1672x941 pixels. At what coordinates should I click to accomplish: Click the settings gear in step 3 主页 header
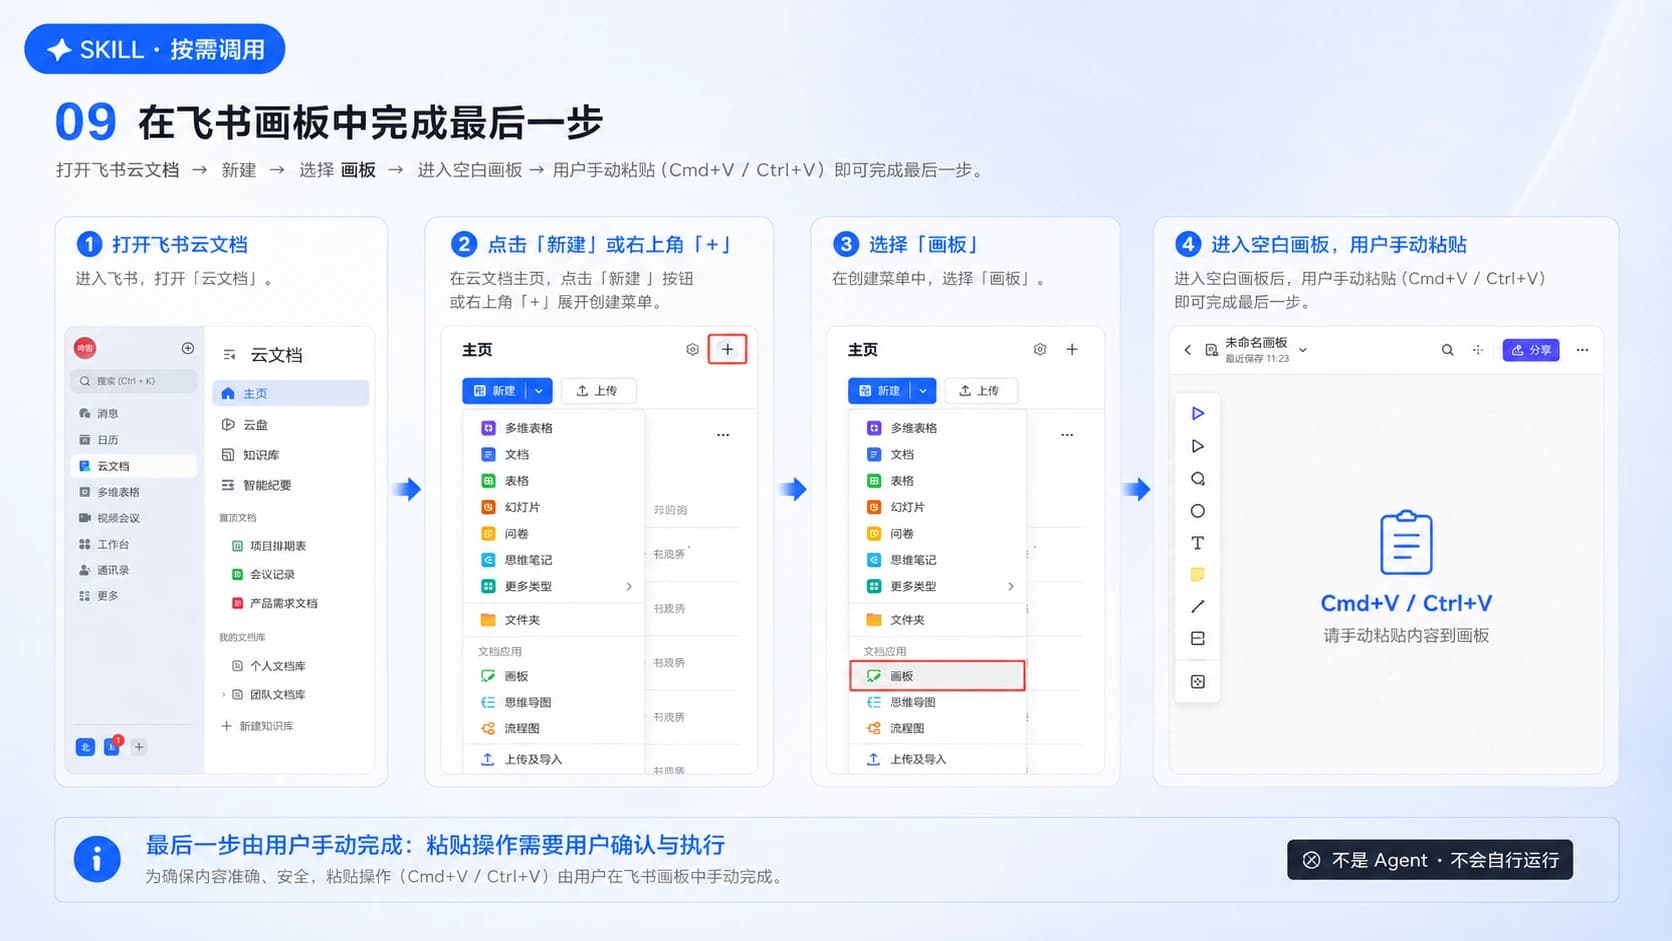coord(1040,349)
